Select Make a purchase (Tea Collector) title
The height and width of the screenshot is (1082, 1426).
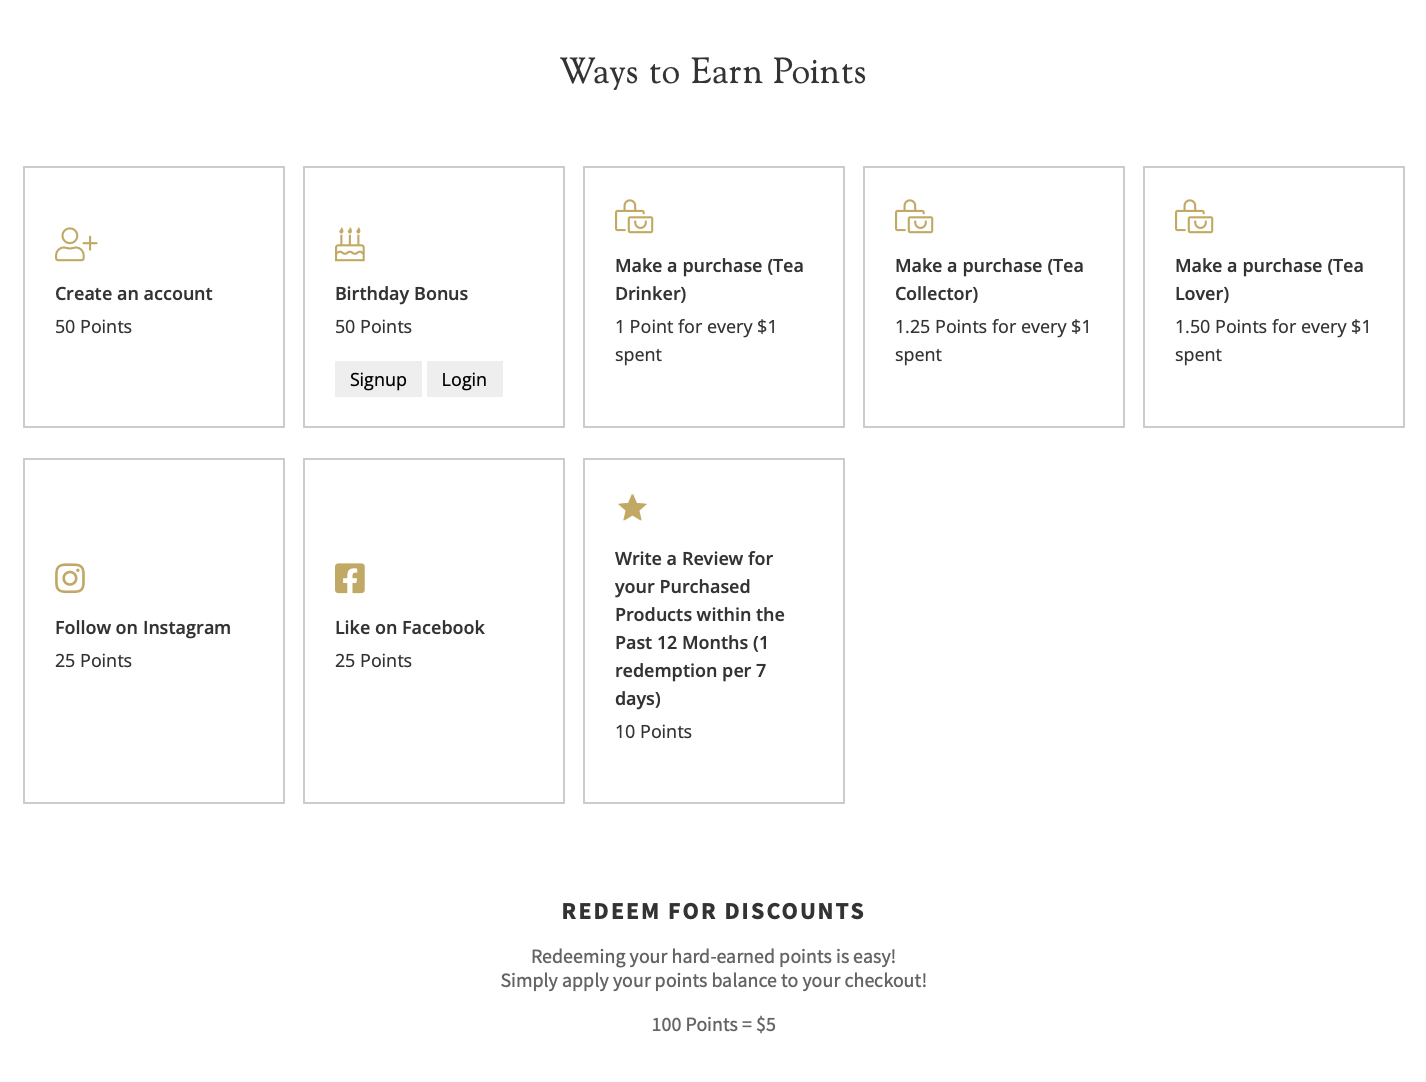[x=989, y=280]
